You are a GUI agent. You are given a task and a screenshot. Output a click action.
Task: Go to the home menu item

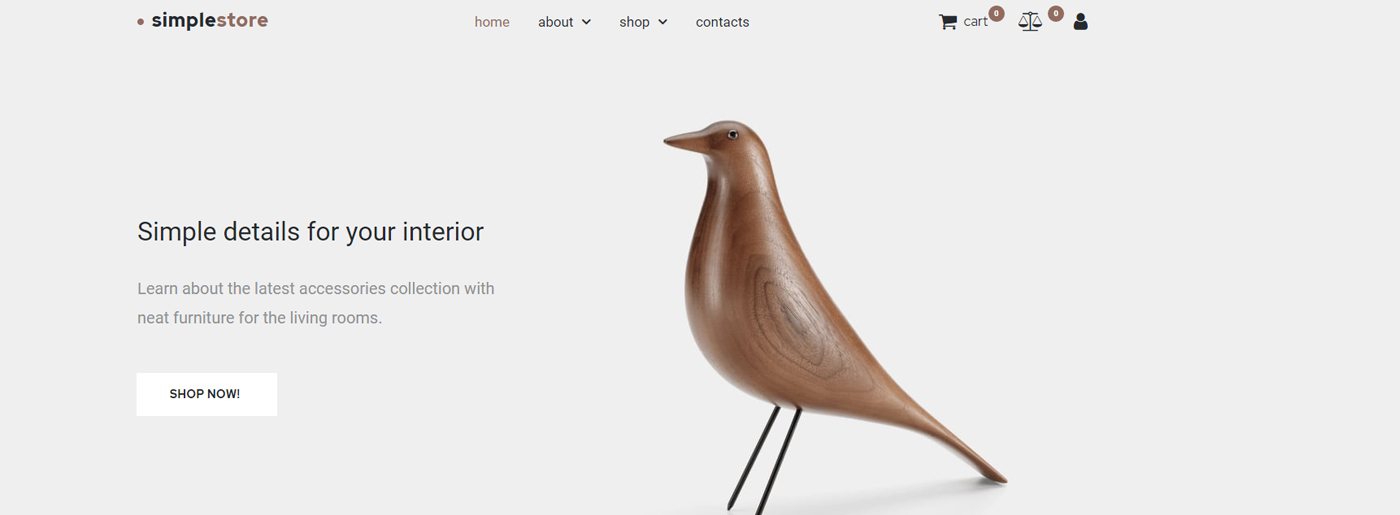492,22
